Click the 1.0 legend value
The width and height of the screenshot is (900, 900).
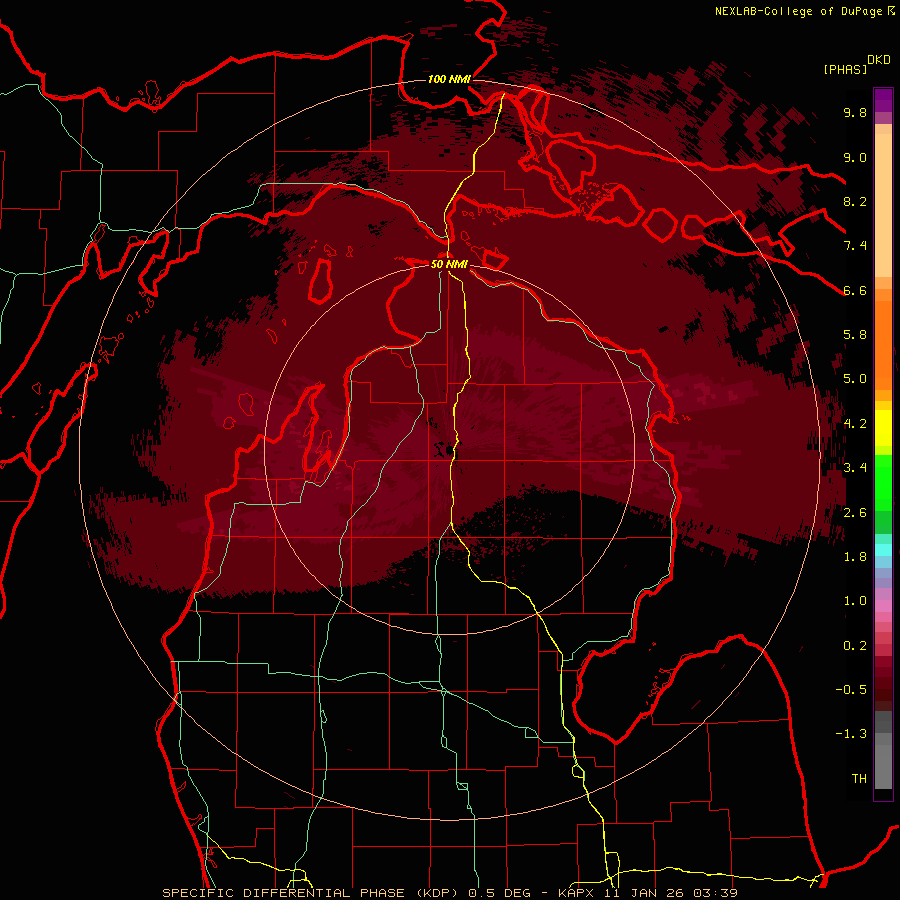855,601
